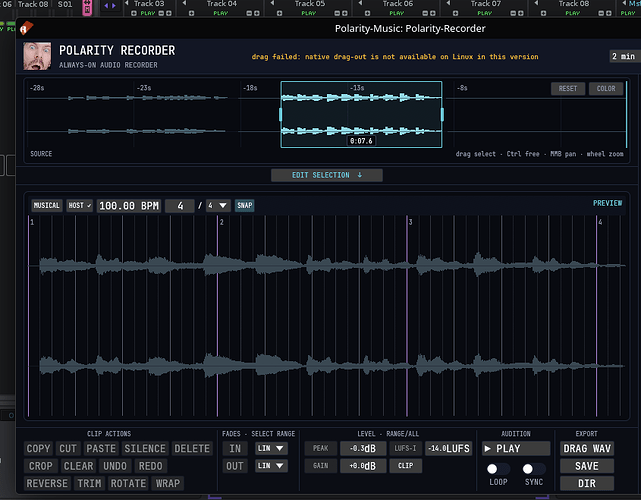
Task: Click the REVERSE clip action
Action: (47, 483)
